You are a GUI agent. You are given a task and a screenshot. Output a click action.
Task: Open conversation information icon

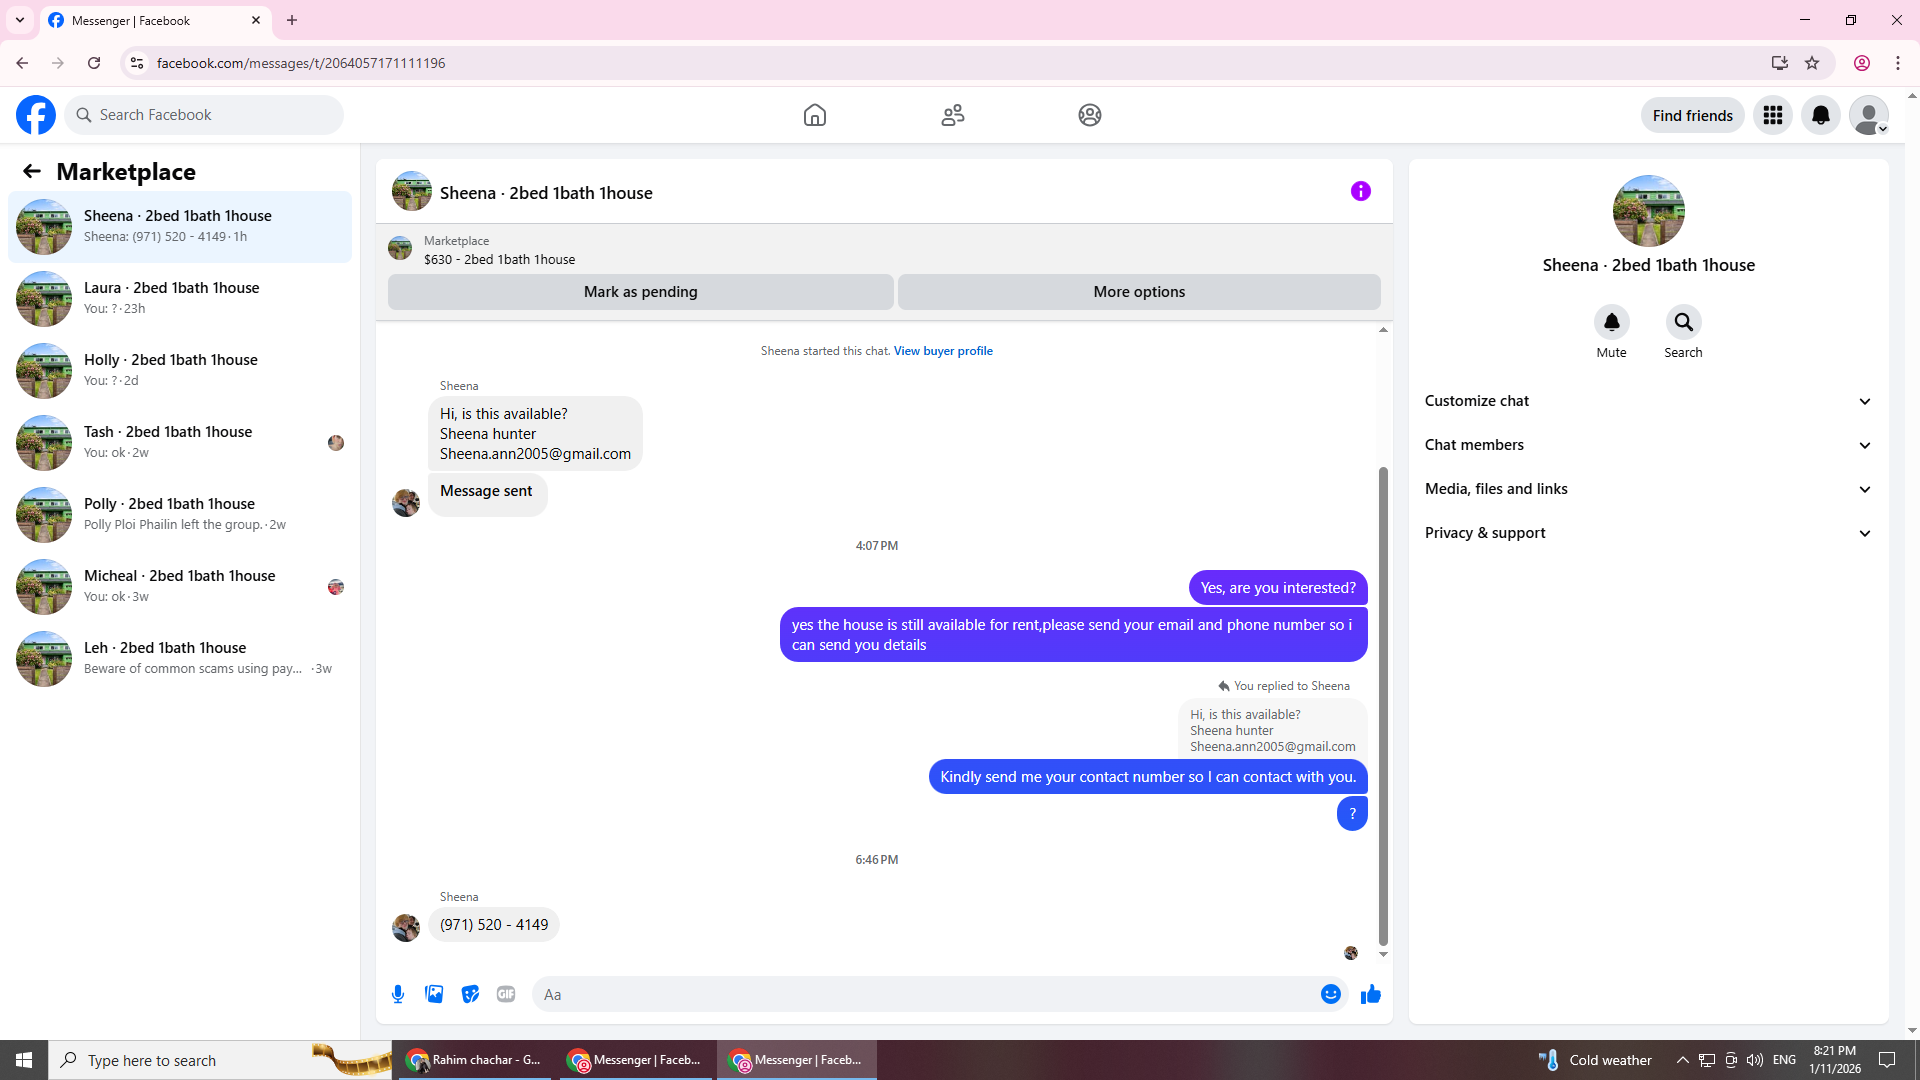(1361, 191)
